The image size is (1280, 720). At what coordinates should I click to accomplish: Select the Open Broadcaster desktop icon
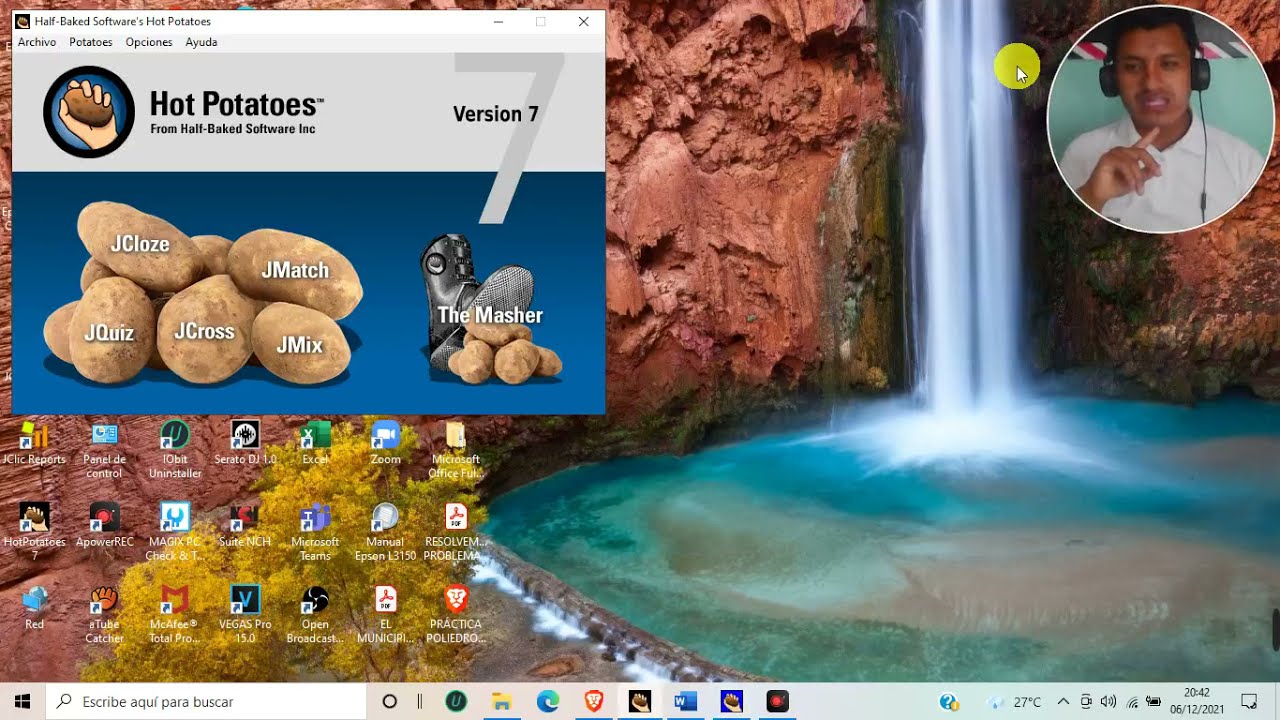[315, 613]
